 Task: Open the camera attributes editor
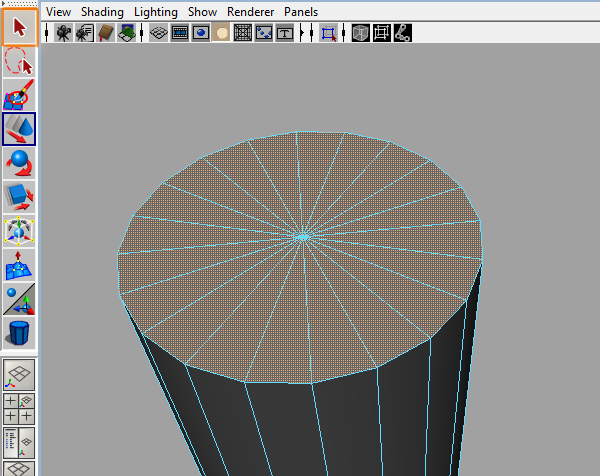85,33
